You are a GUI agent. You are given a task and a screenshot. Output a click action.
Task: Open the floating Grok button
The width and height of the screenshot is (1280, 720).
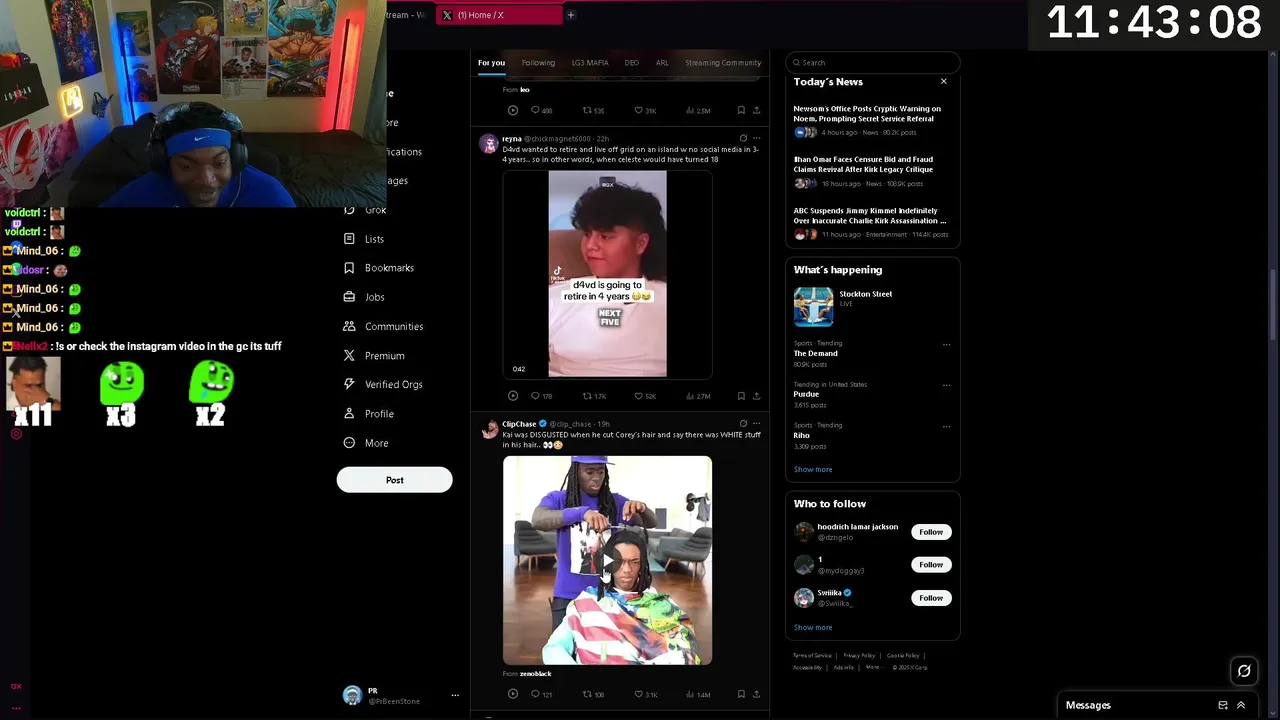[1244, 671]
